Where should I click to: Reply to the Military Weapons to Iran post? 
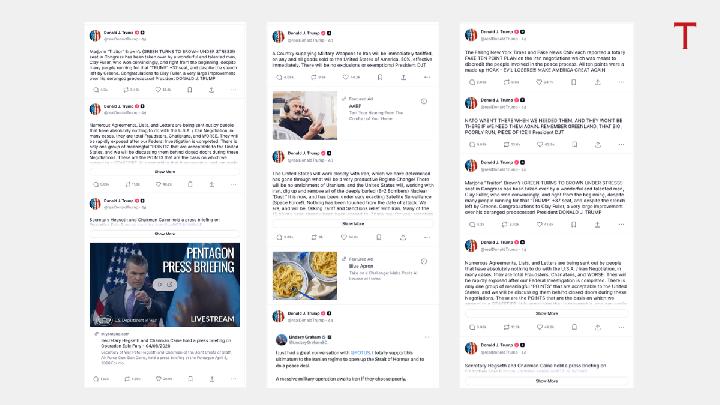pyautogui.click(x=279, y=77)
